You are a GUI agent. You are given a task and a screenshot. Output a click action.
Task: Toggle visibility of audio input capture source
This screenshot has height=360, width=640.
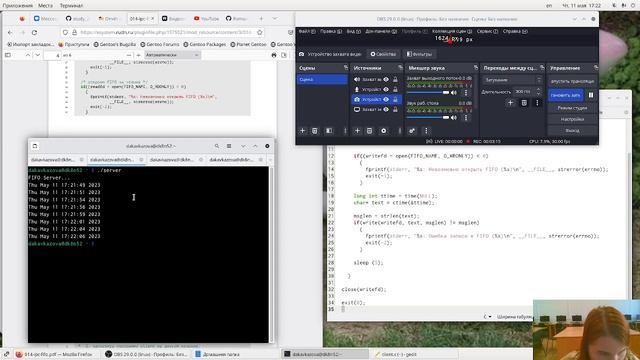point(386,79)
